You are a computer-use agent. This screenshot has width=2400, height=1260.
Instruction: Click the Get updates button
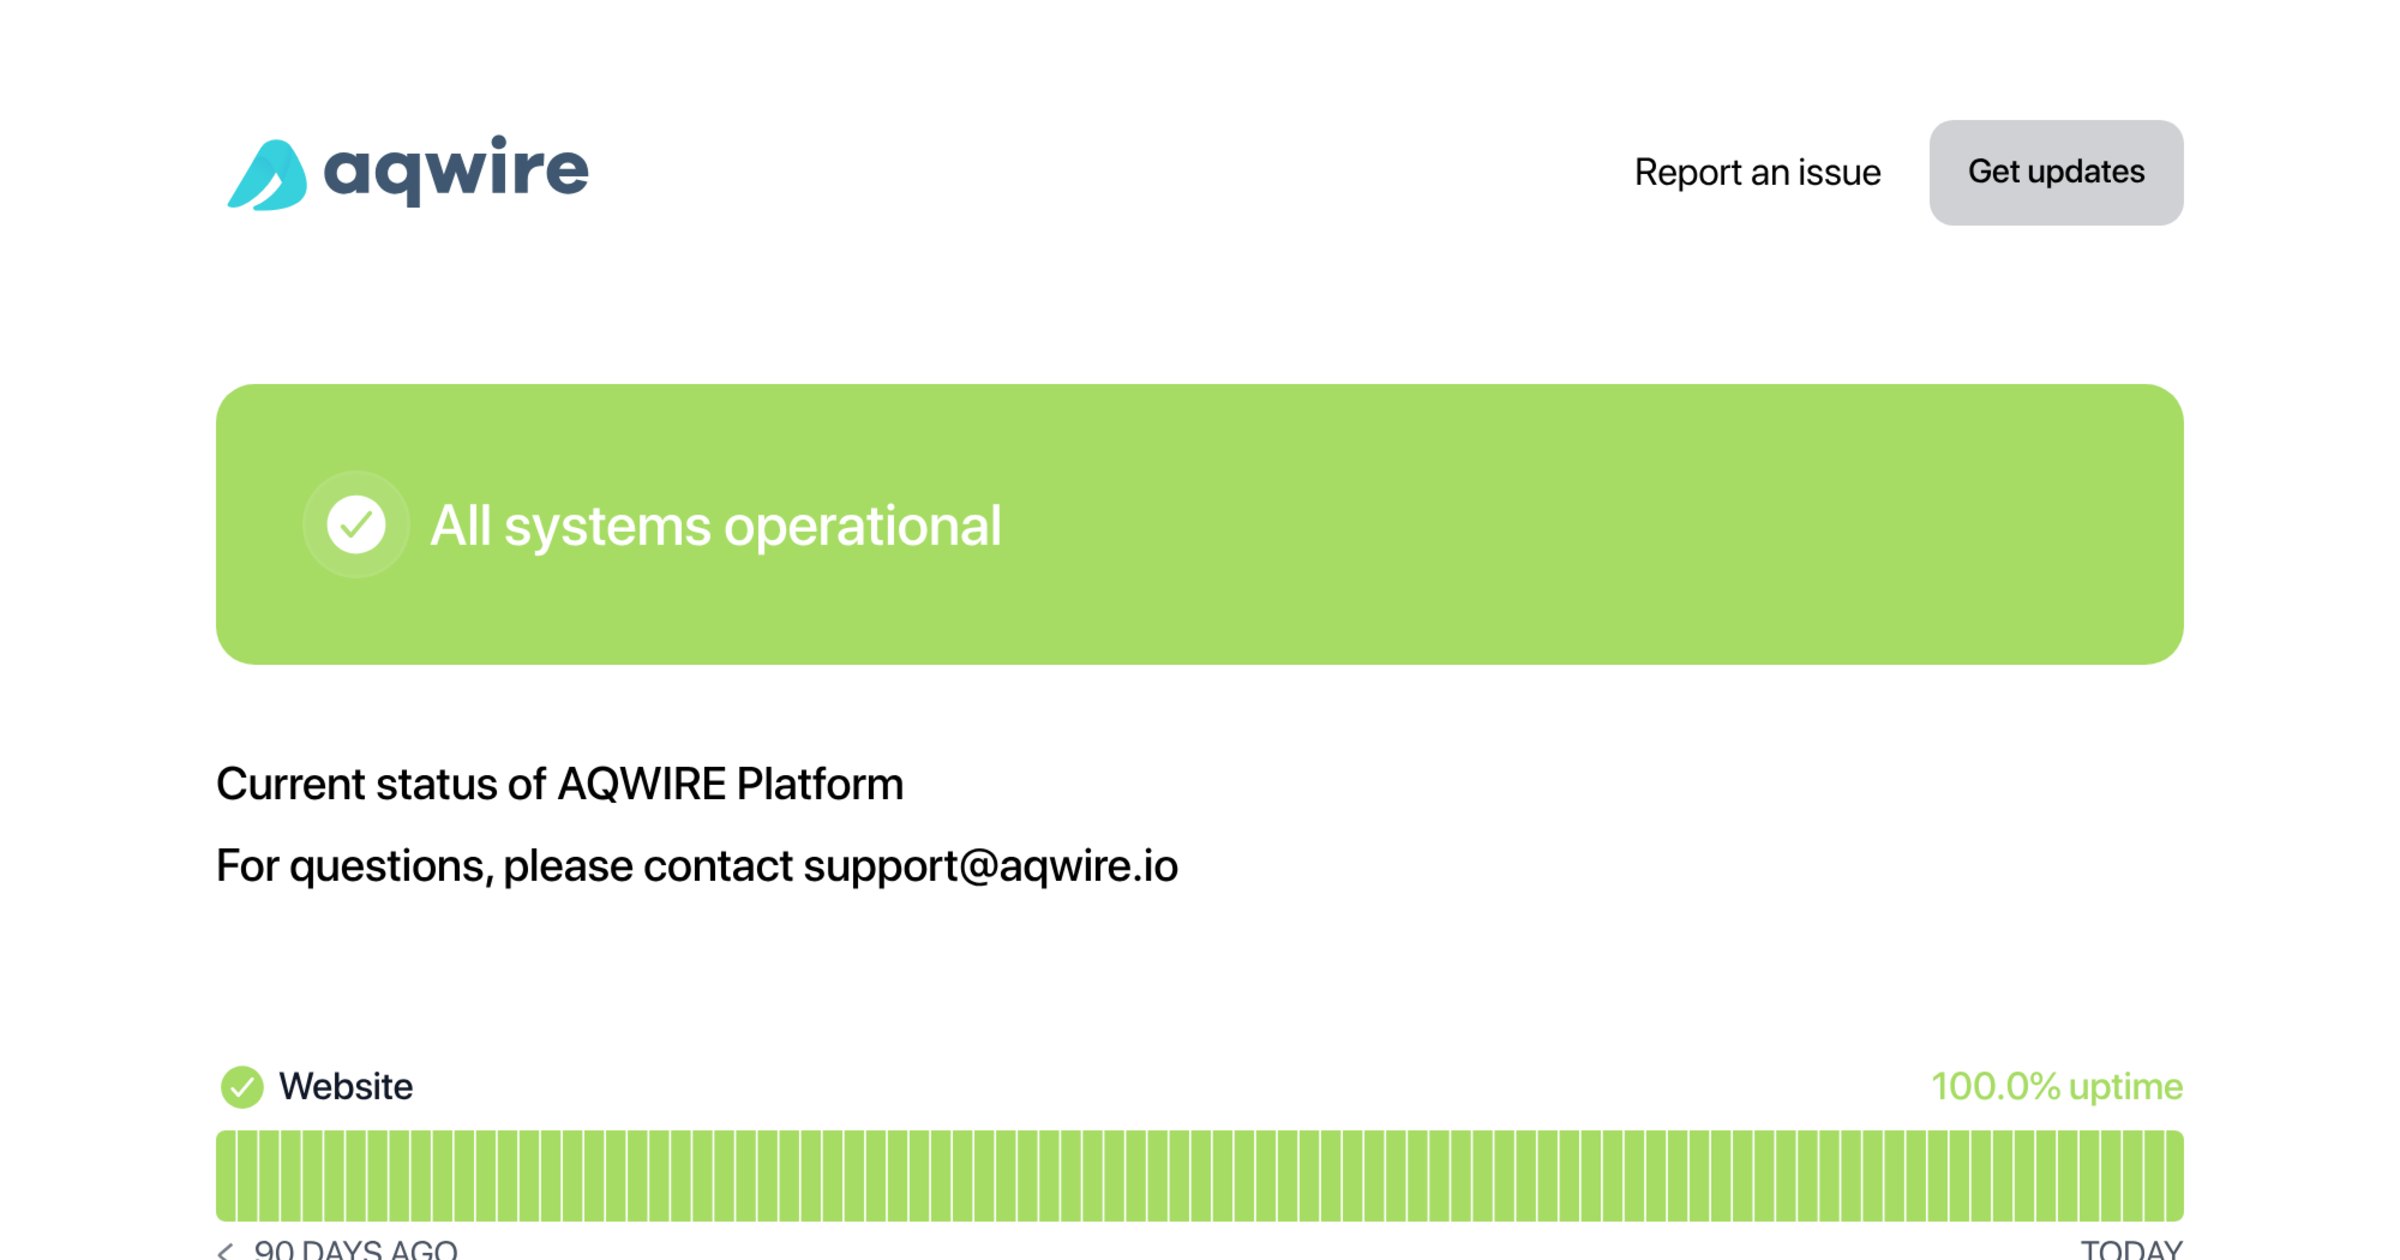pos(2056,172)
